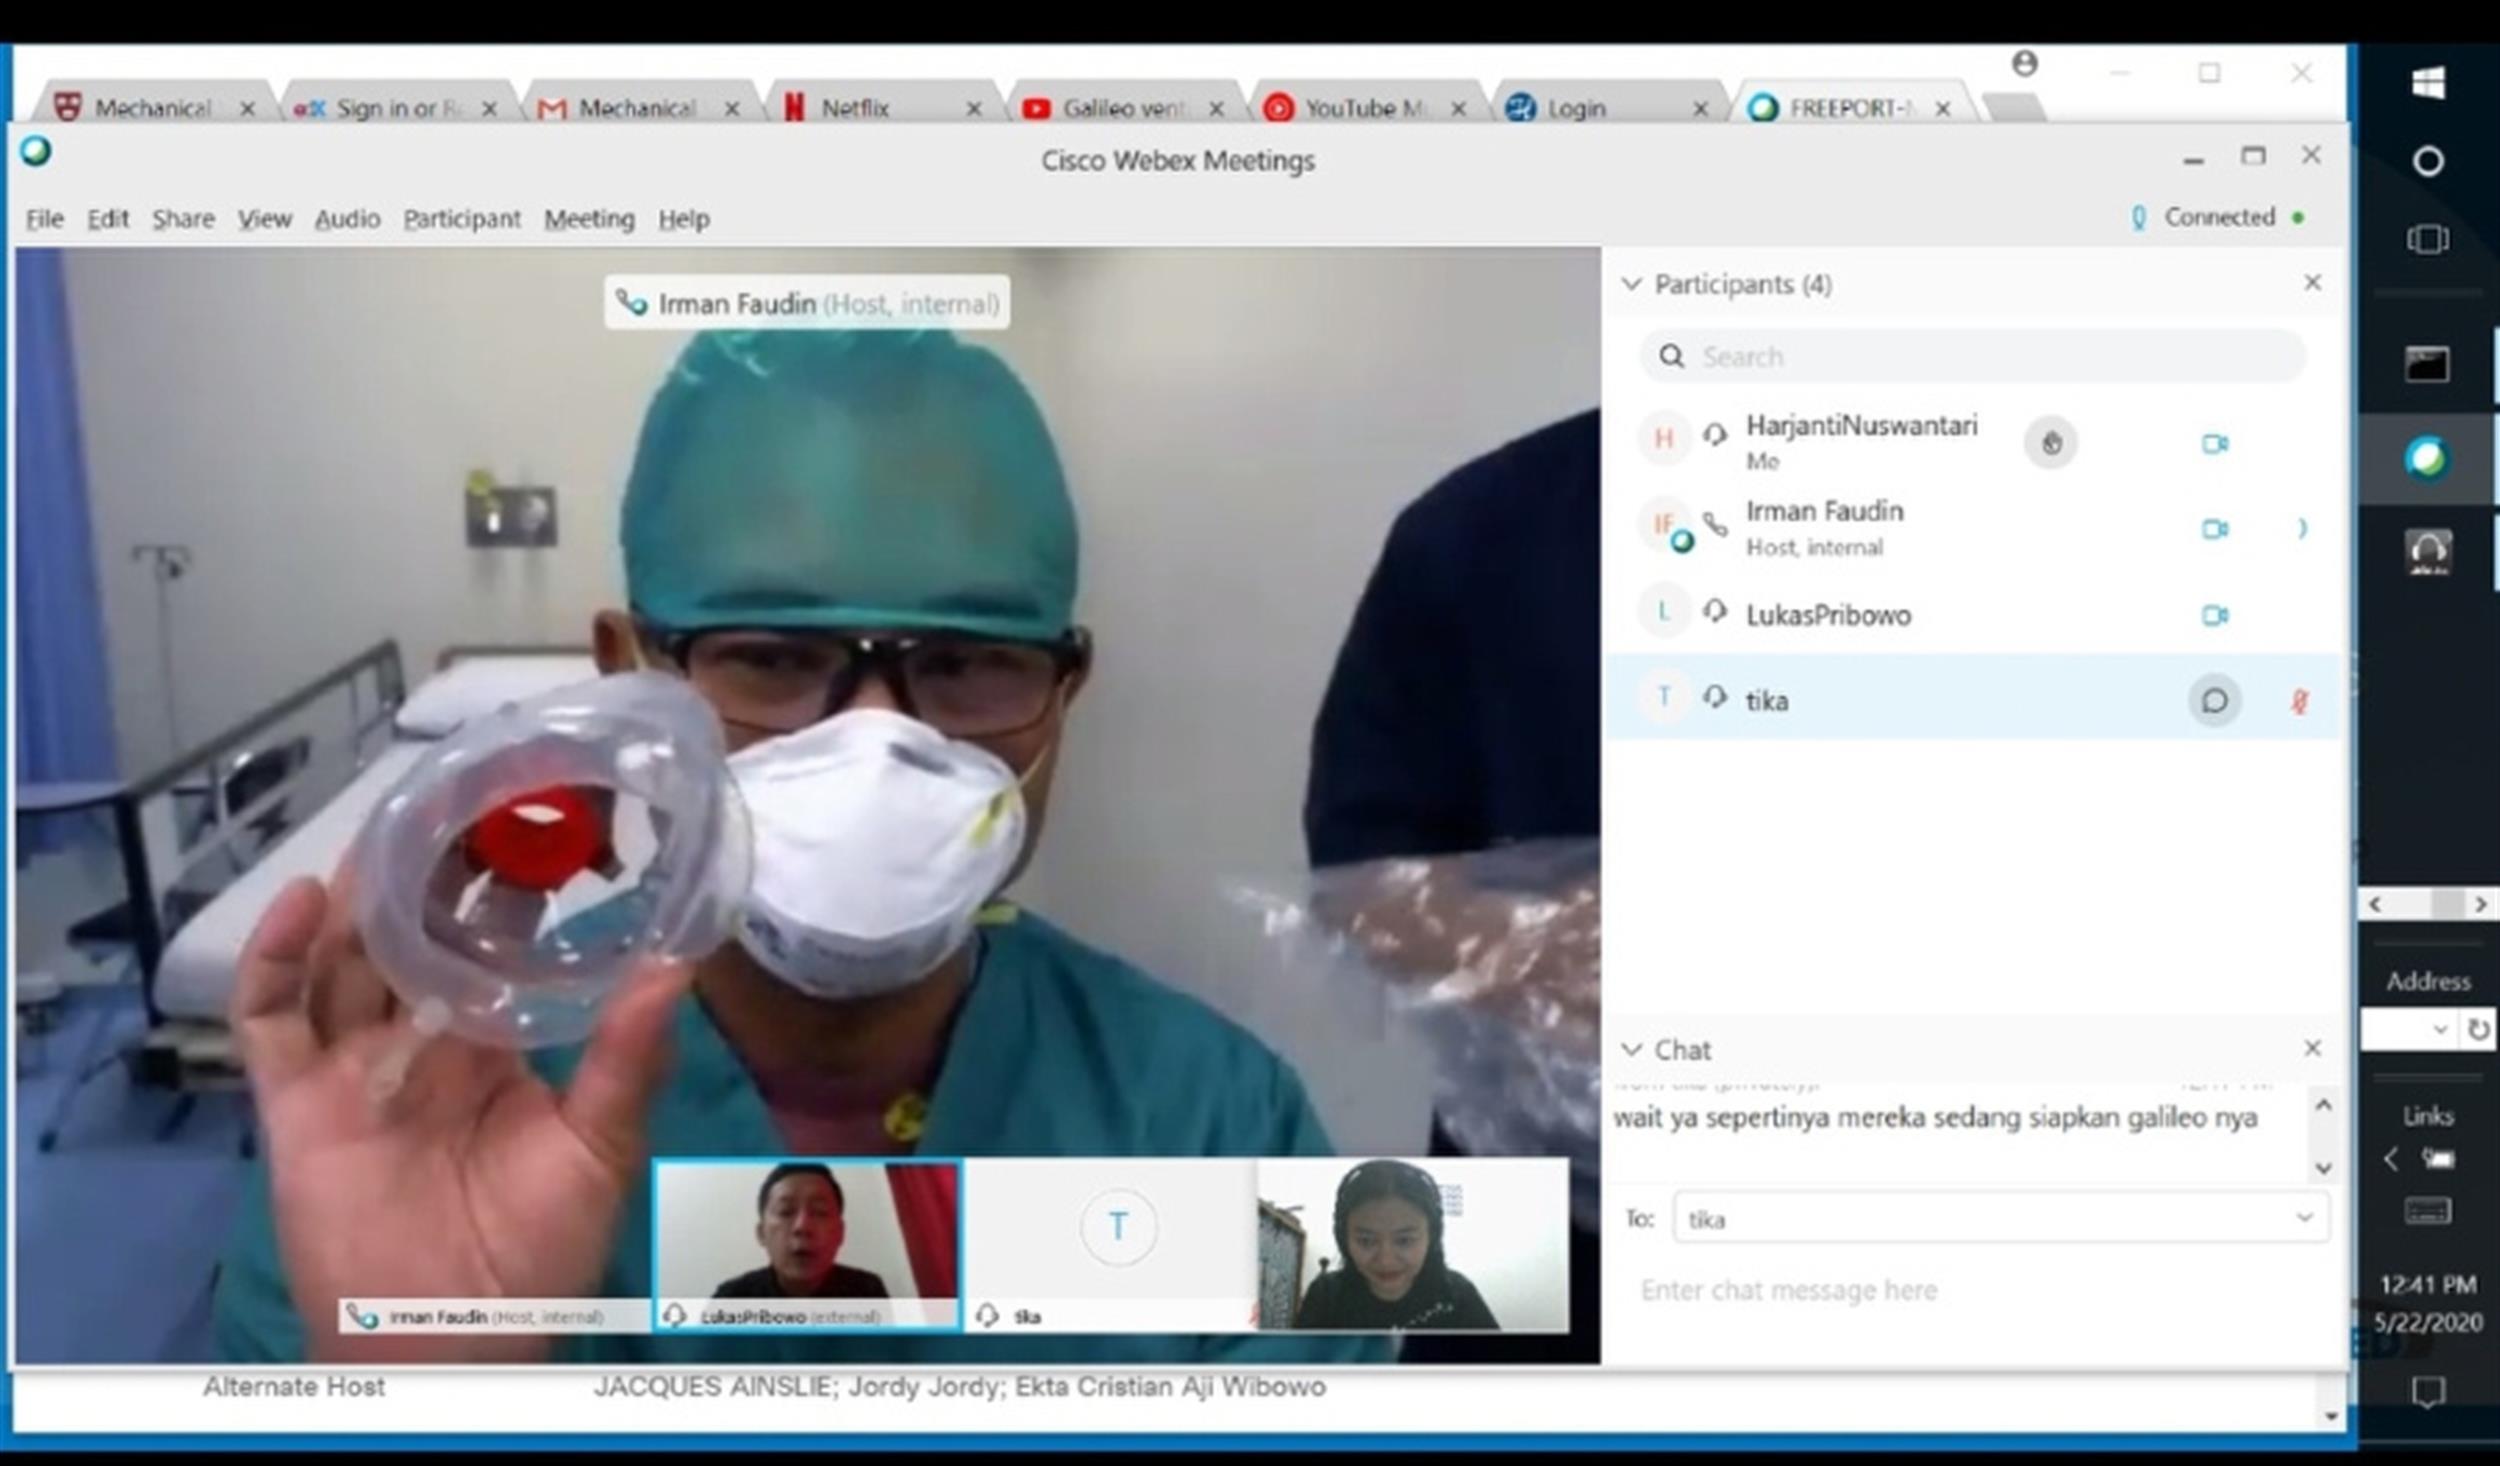Open the Webex app taskbar icon
This screenshot has width=2500, height=1466.
click(2428, 458)
